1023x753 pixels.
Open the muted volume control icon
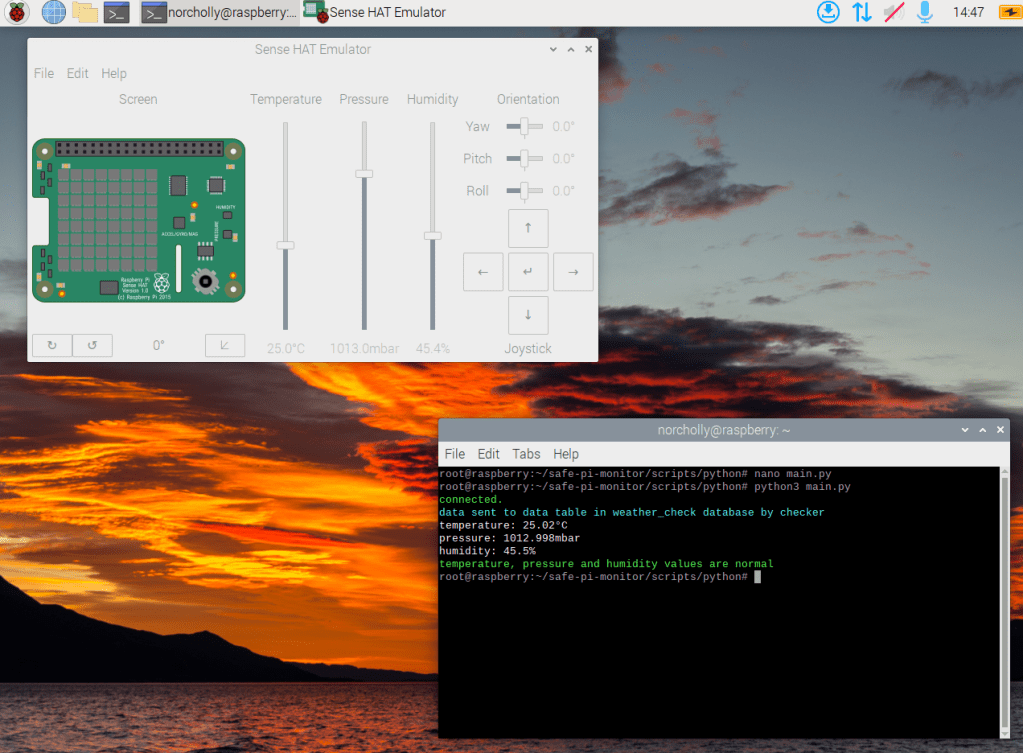pos(893,13)
